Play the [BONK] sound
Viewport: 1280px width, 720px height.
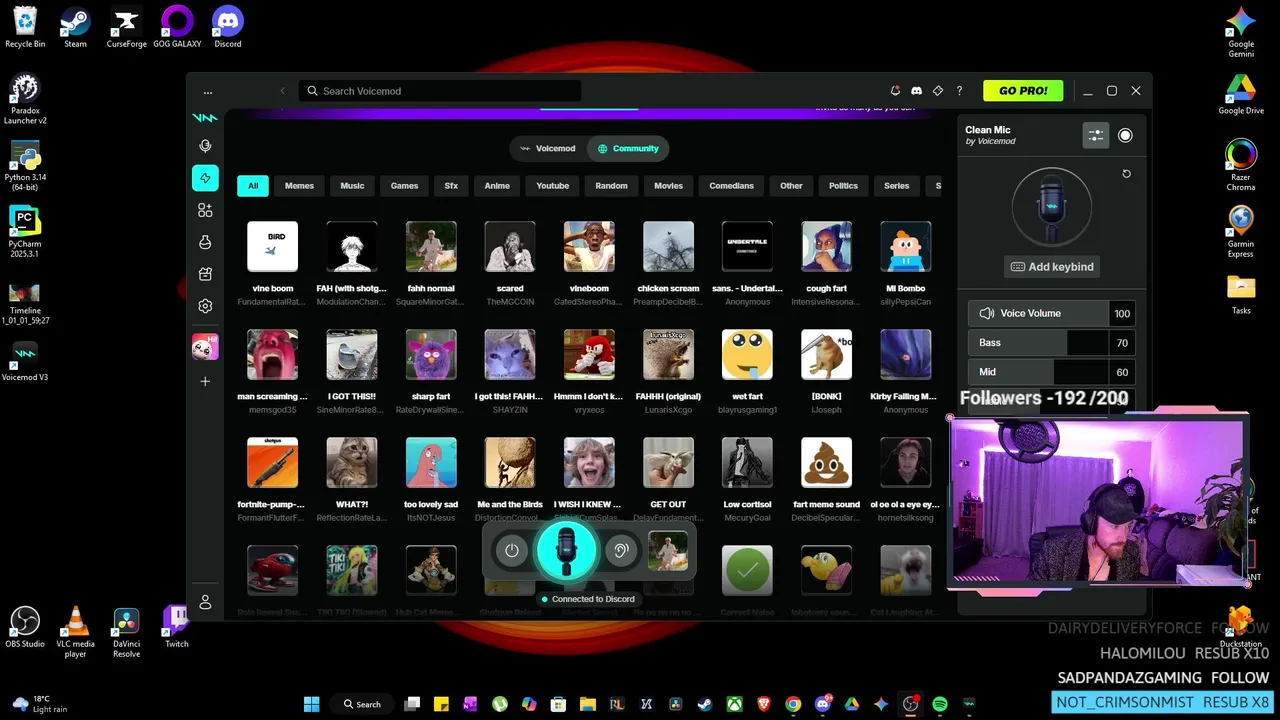coord(826,354)
